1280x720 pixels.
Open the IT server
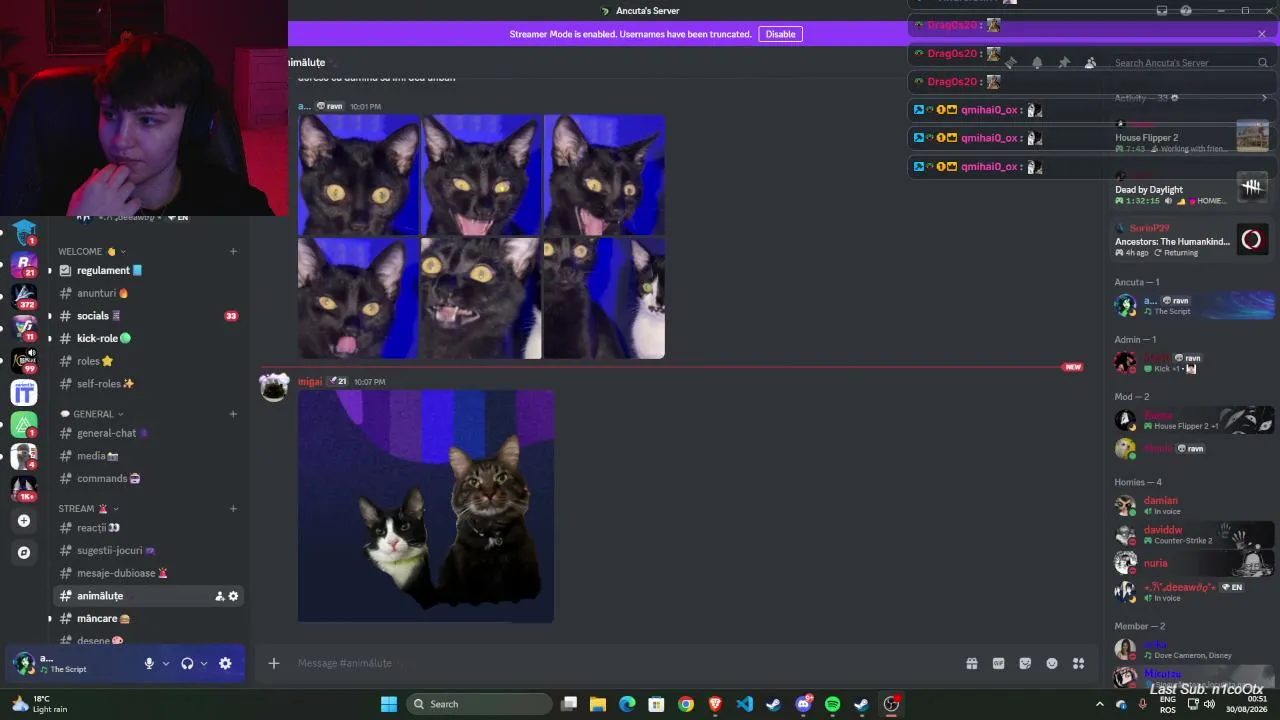(x=24, y=393)
